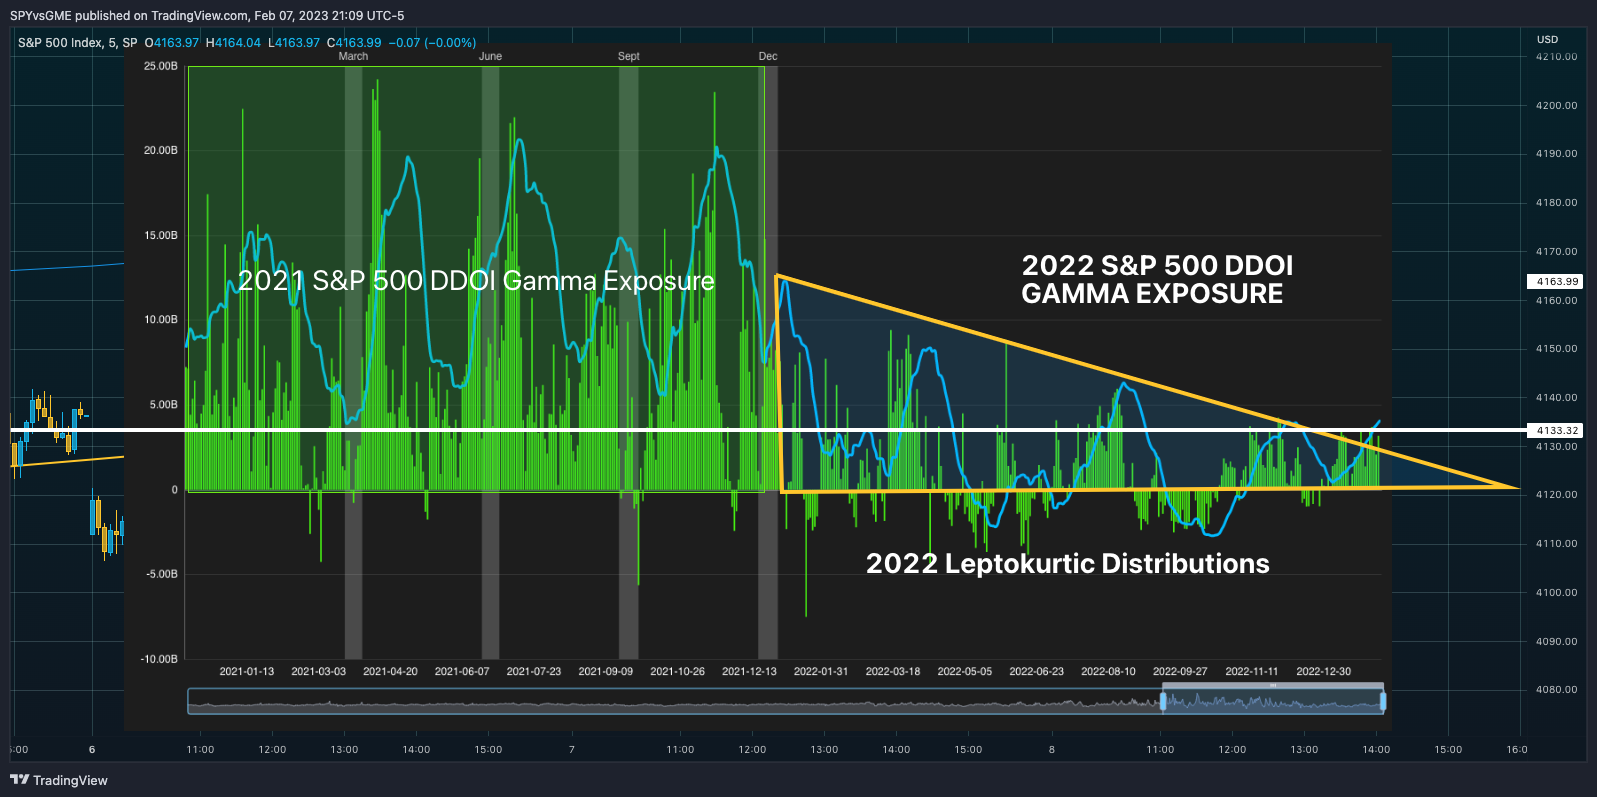Screen dimensions: 1597x797
Task: Click the 2021-04-20 date label
Action: (390, 671)
